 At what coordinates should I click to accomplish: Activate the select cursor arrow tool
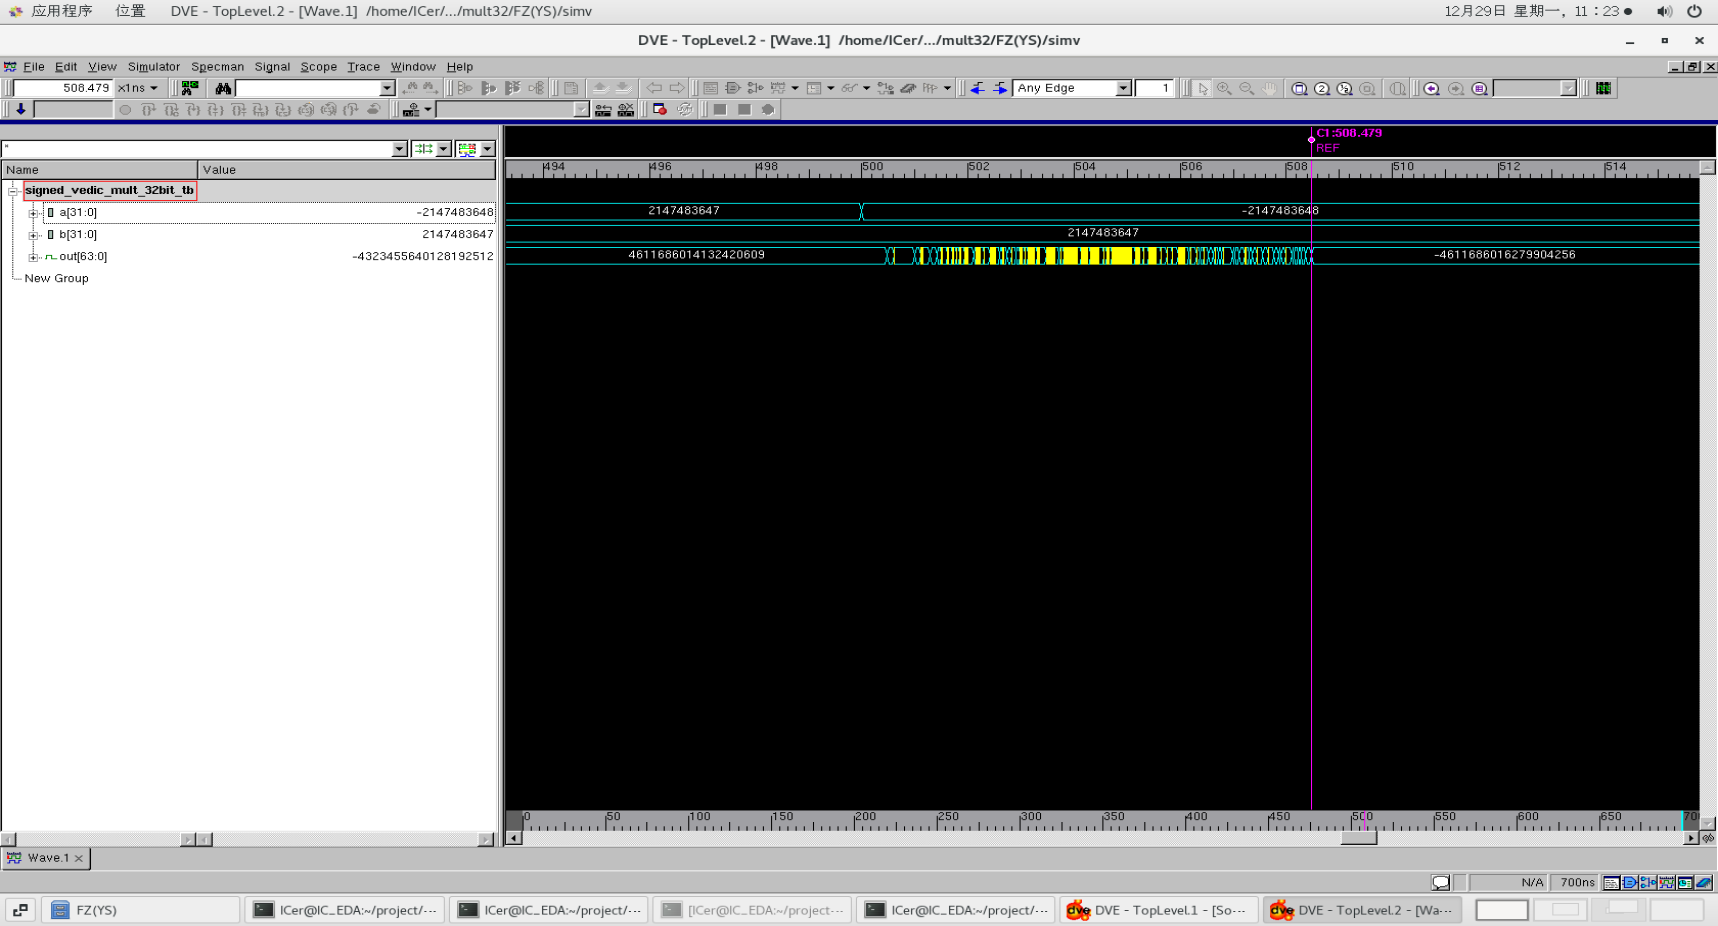[1203, 88]
